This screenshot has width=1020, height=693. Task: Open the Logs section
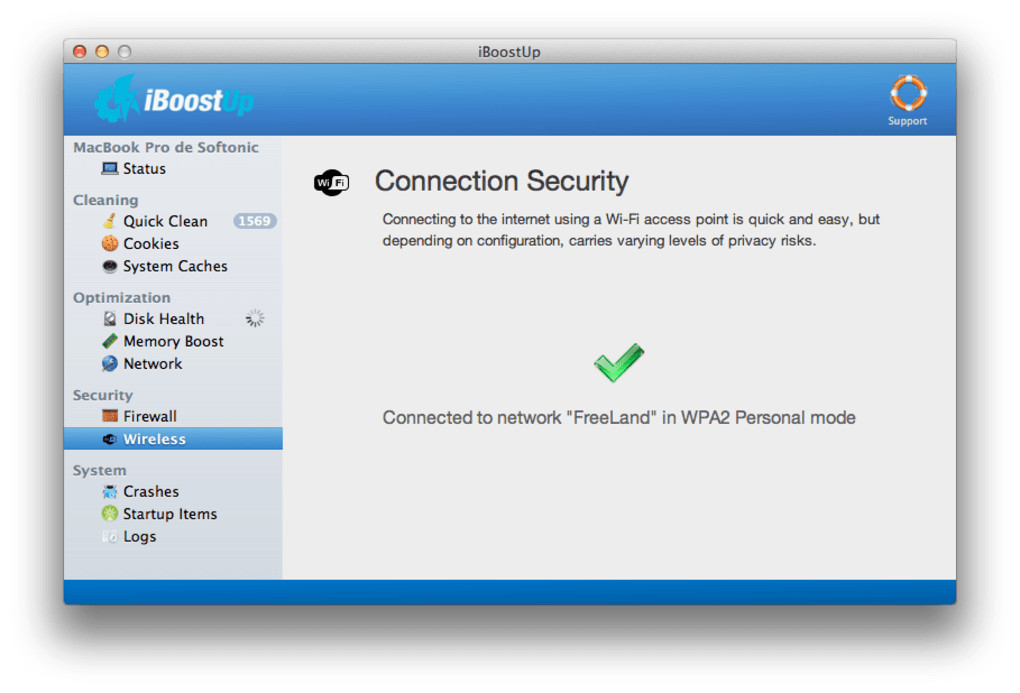coord(139,537)
